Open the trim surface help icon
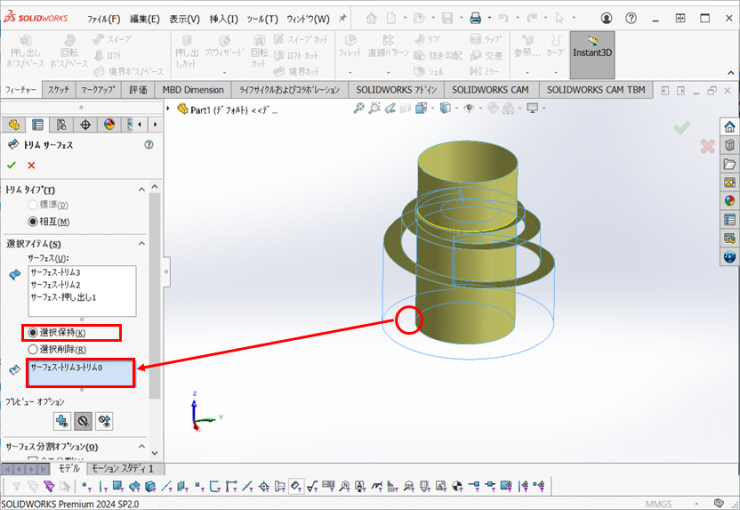Screen dimensions: 740x510 (x=149, y=145)
